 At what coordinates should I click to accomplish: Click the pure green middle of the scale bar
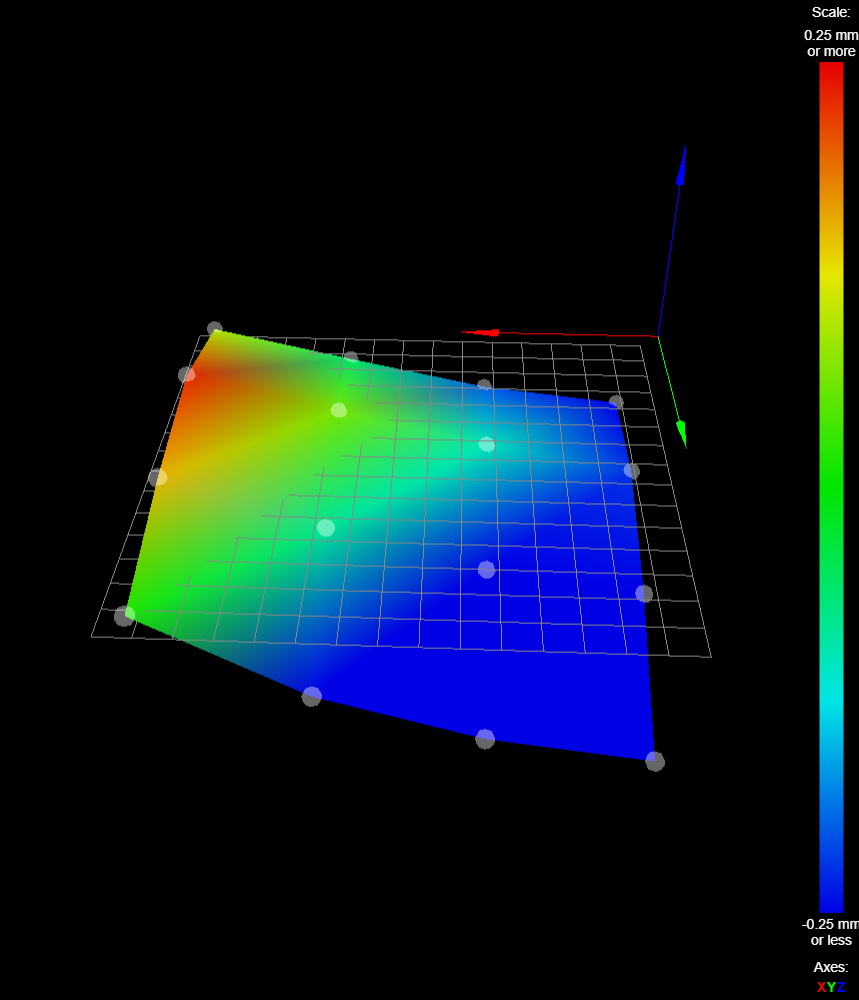point(831,490)
